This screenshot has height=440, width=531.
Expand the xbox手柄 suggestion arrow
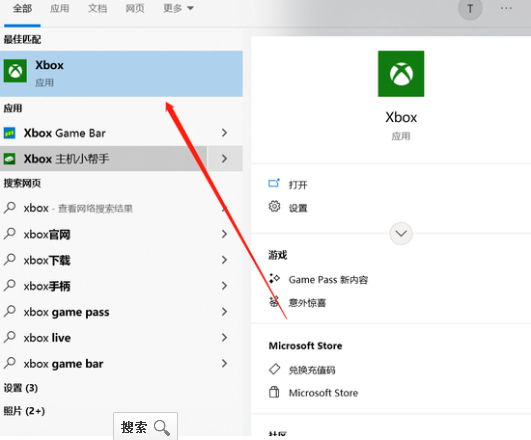(224, 286)
